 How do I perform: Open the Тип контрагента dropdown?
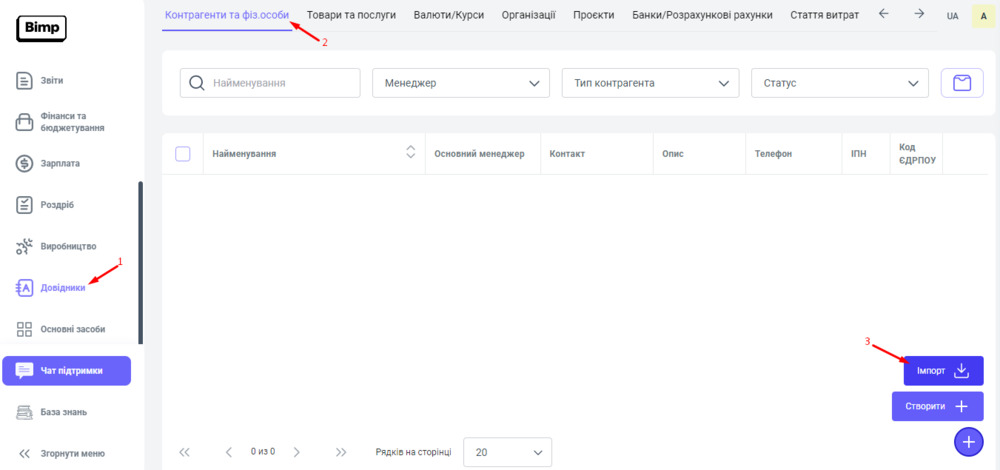coord(650,83)
